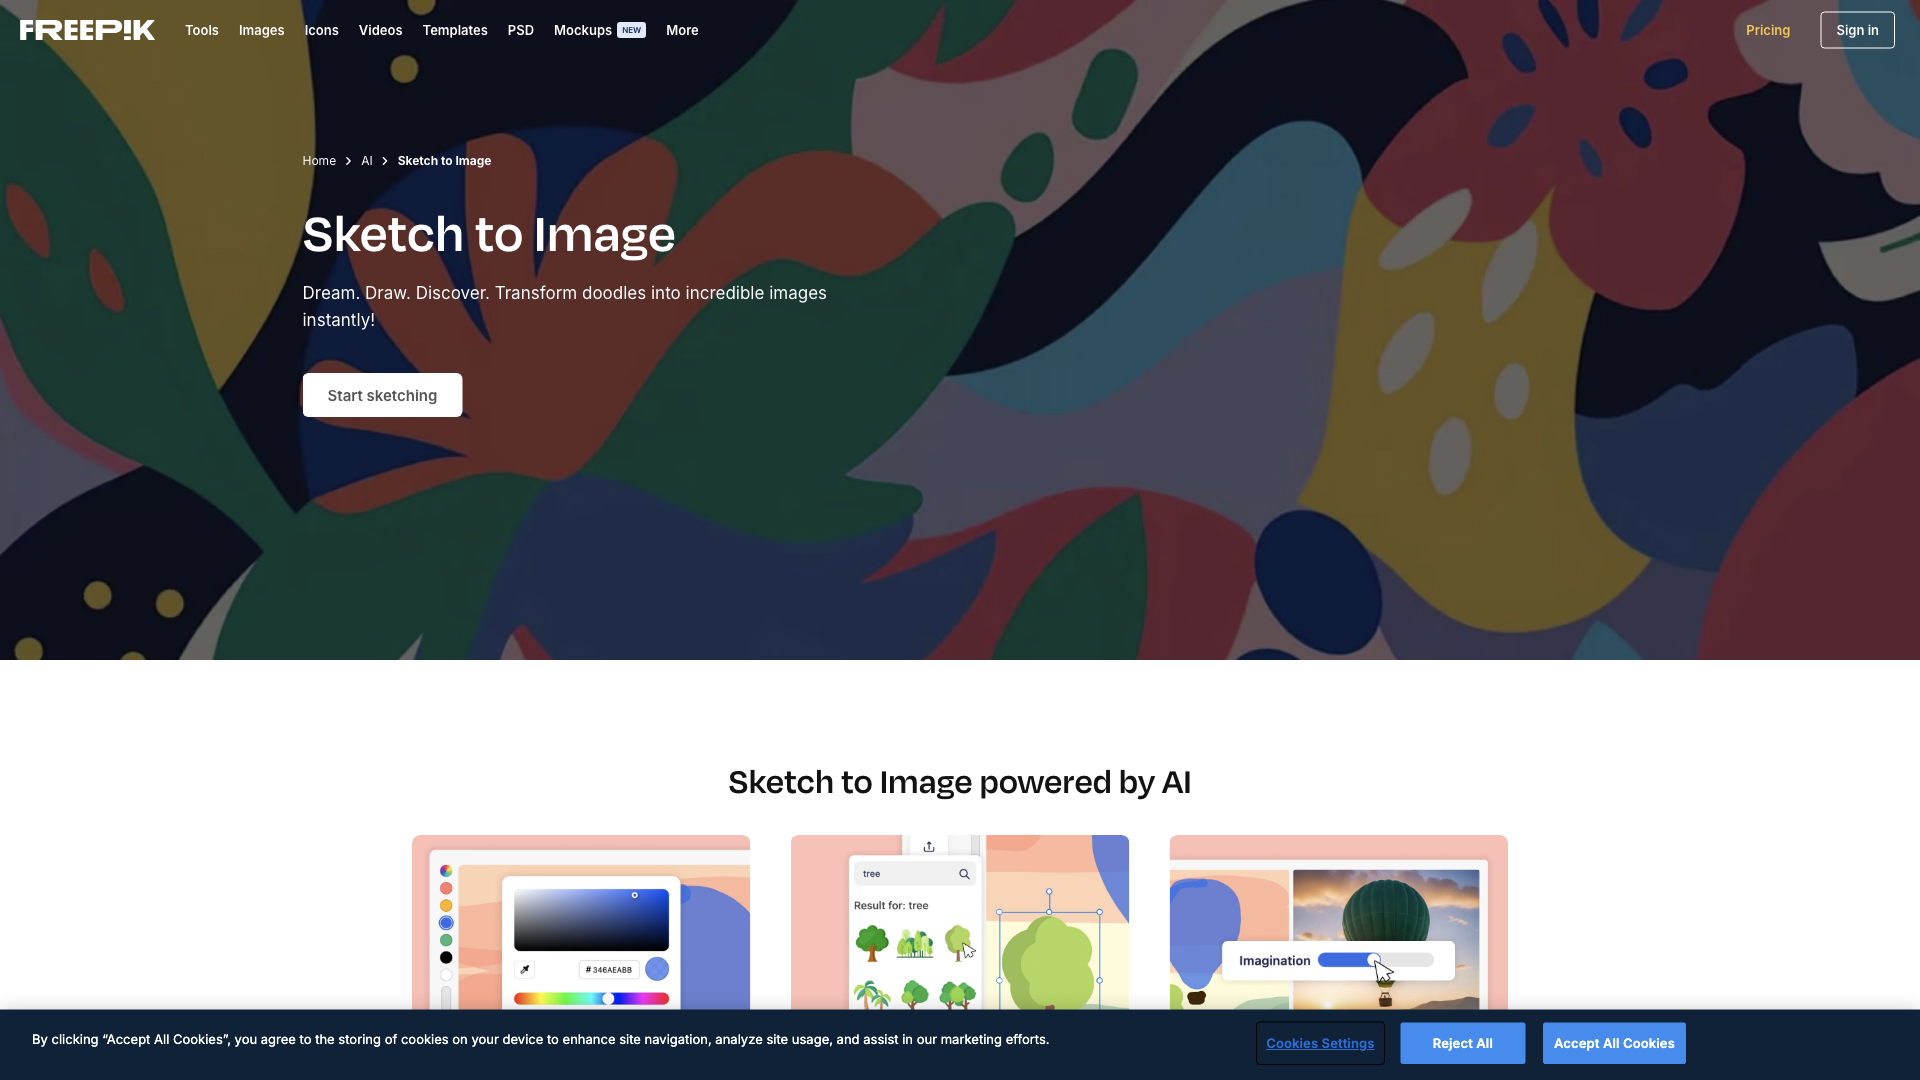
Task: Click the Reject All cookies button
Action: [1462, 1043]
